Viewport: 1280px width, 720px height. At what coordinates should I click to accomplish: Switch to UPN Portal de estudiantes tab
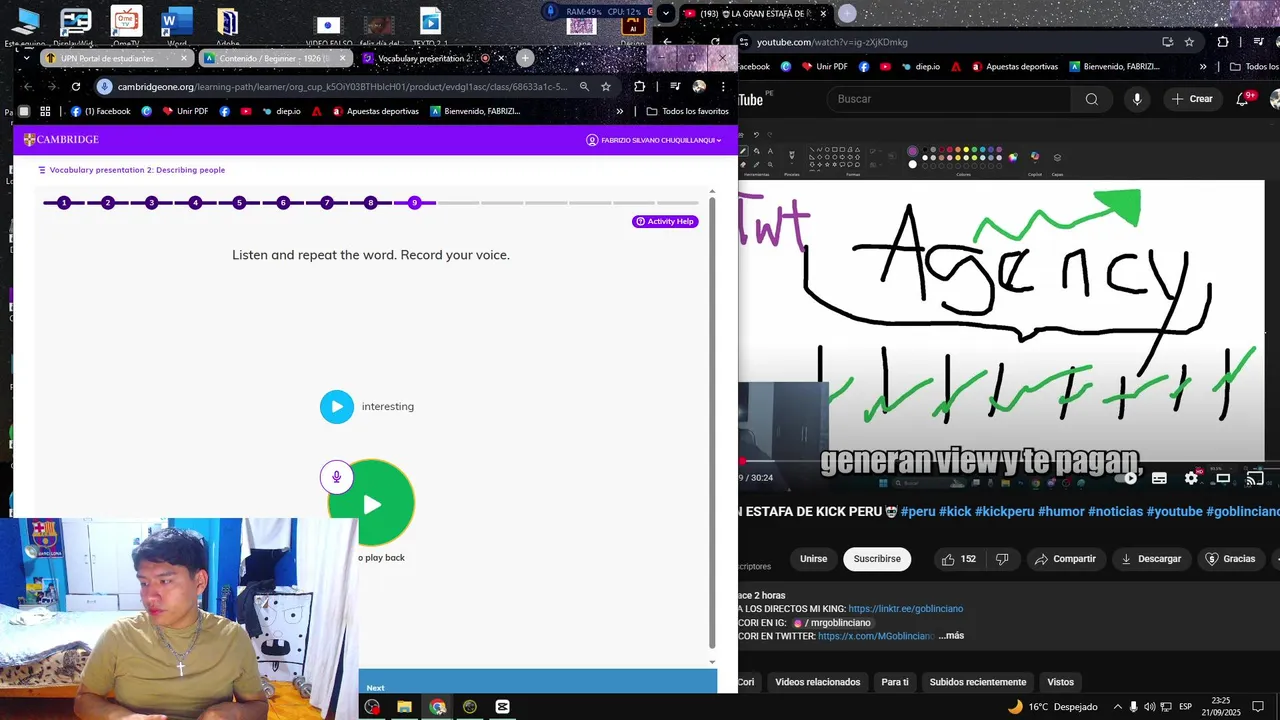(117, 58)
